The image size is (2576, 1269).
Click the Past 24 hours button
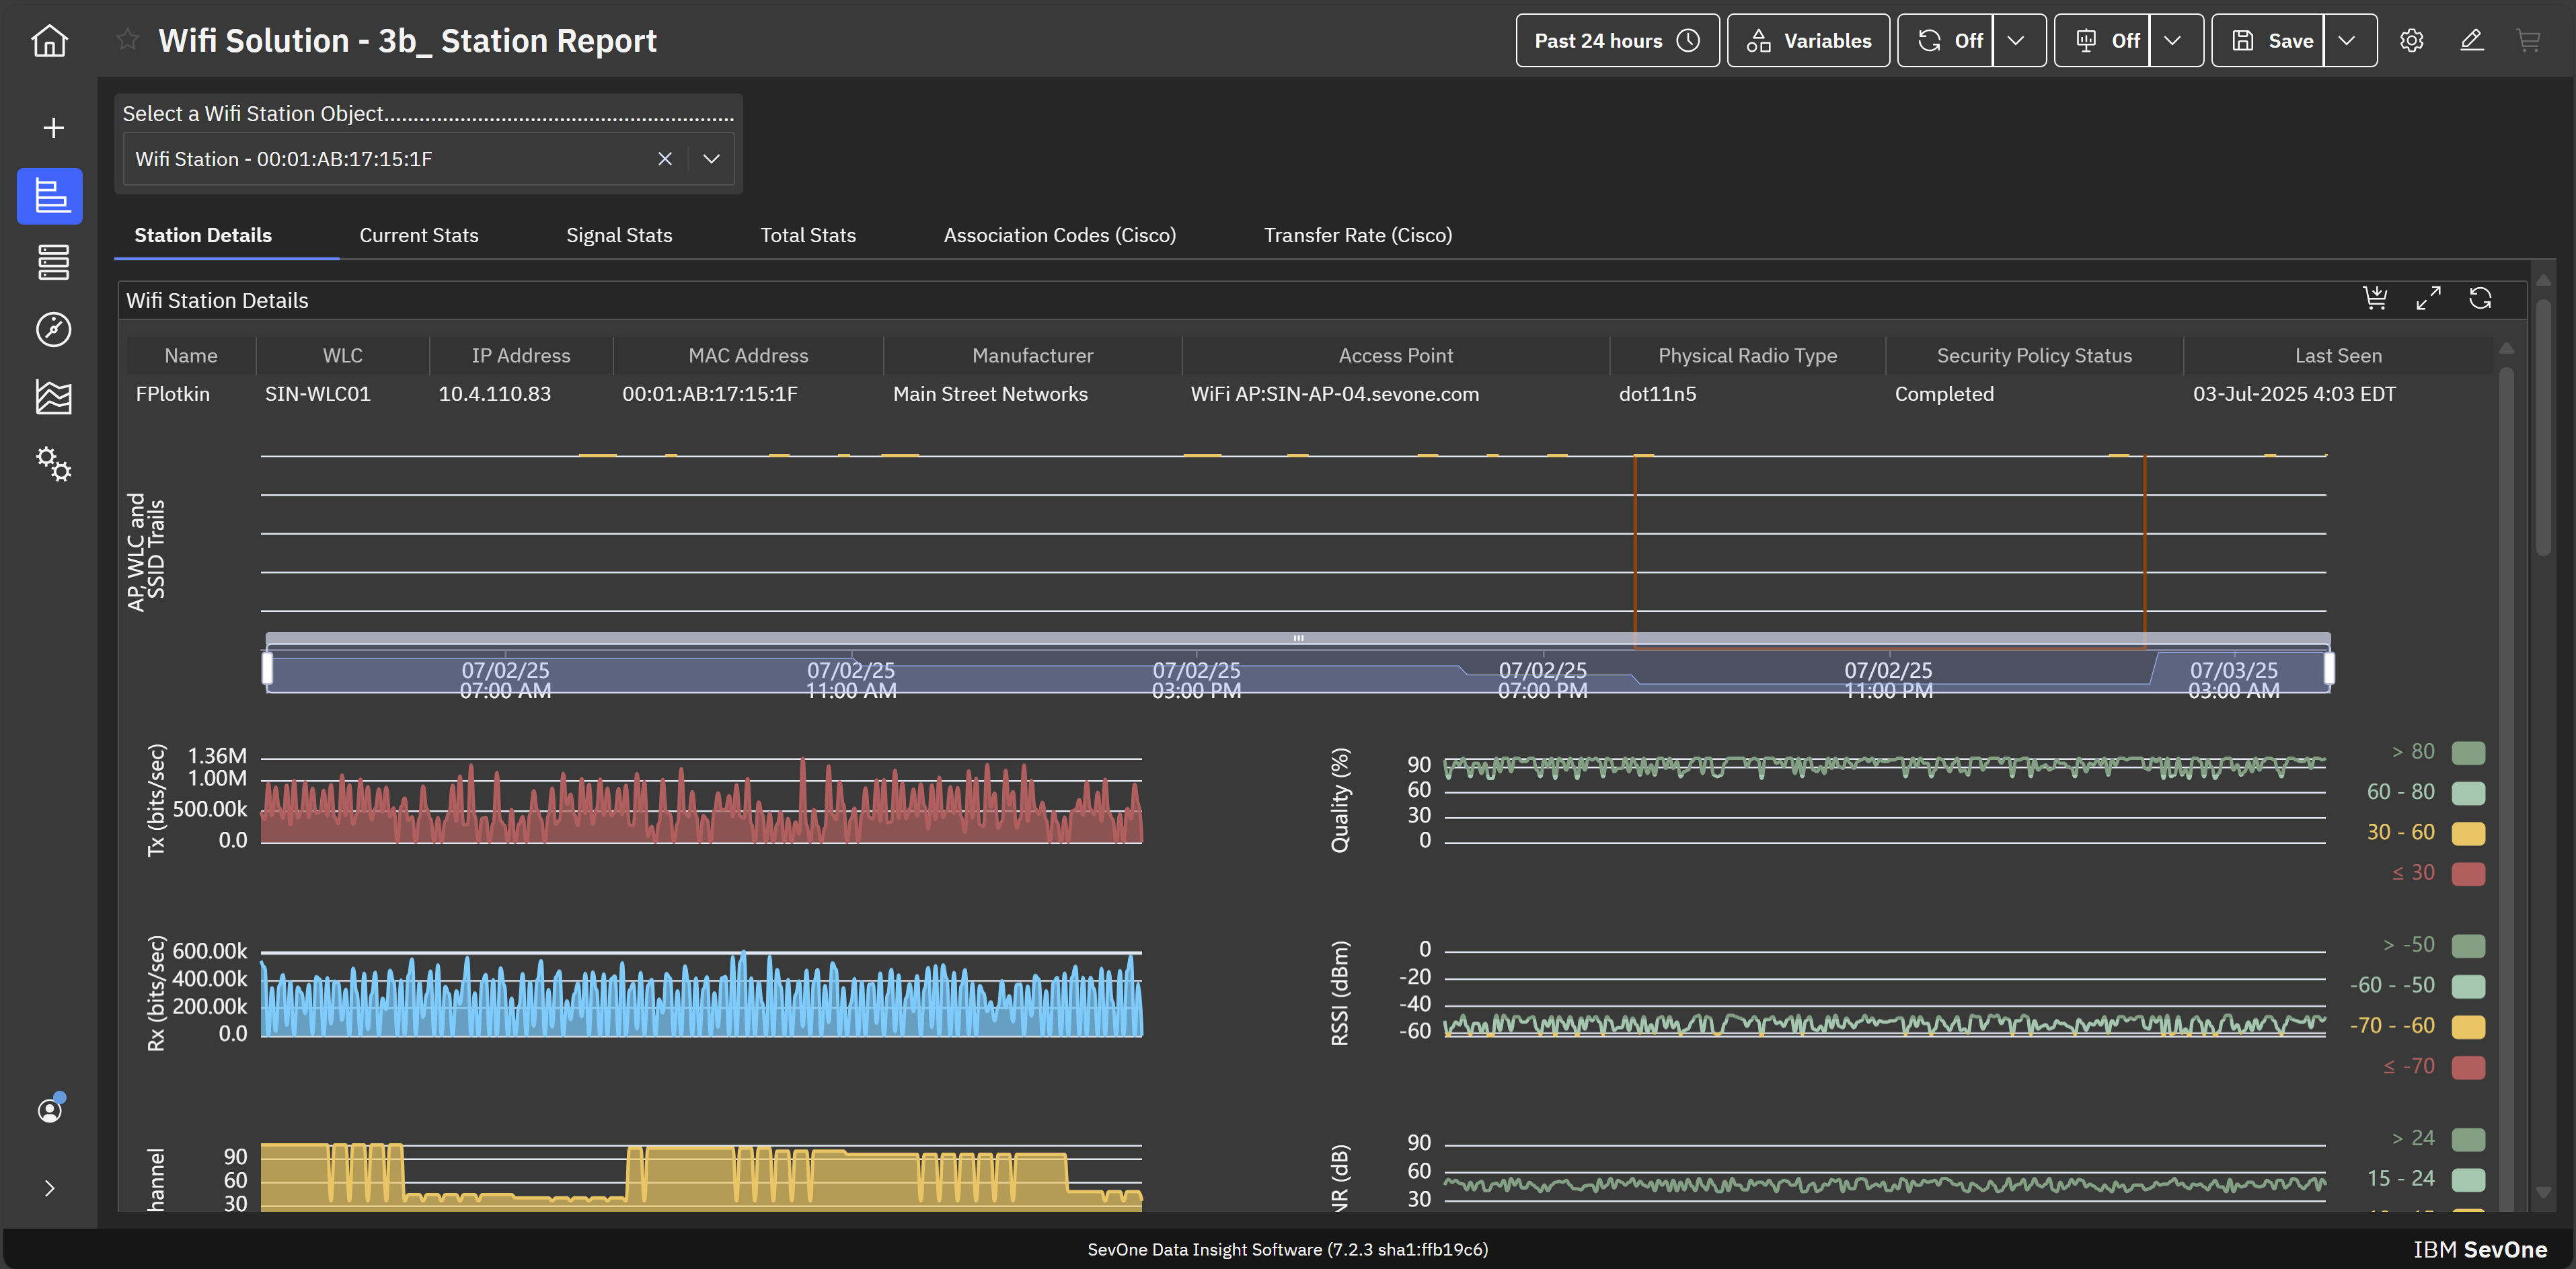click(x=1616, y=41)
